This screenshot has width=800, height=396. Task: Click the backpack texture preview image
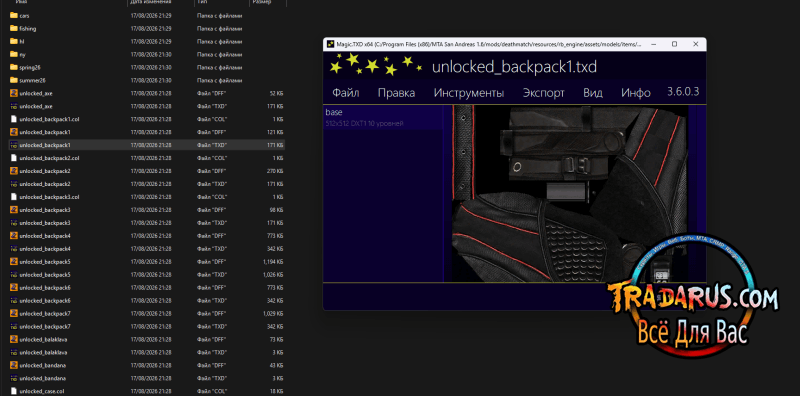tap(569, 193)
